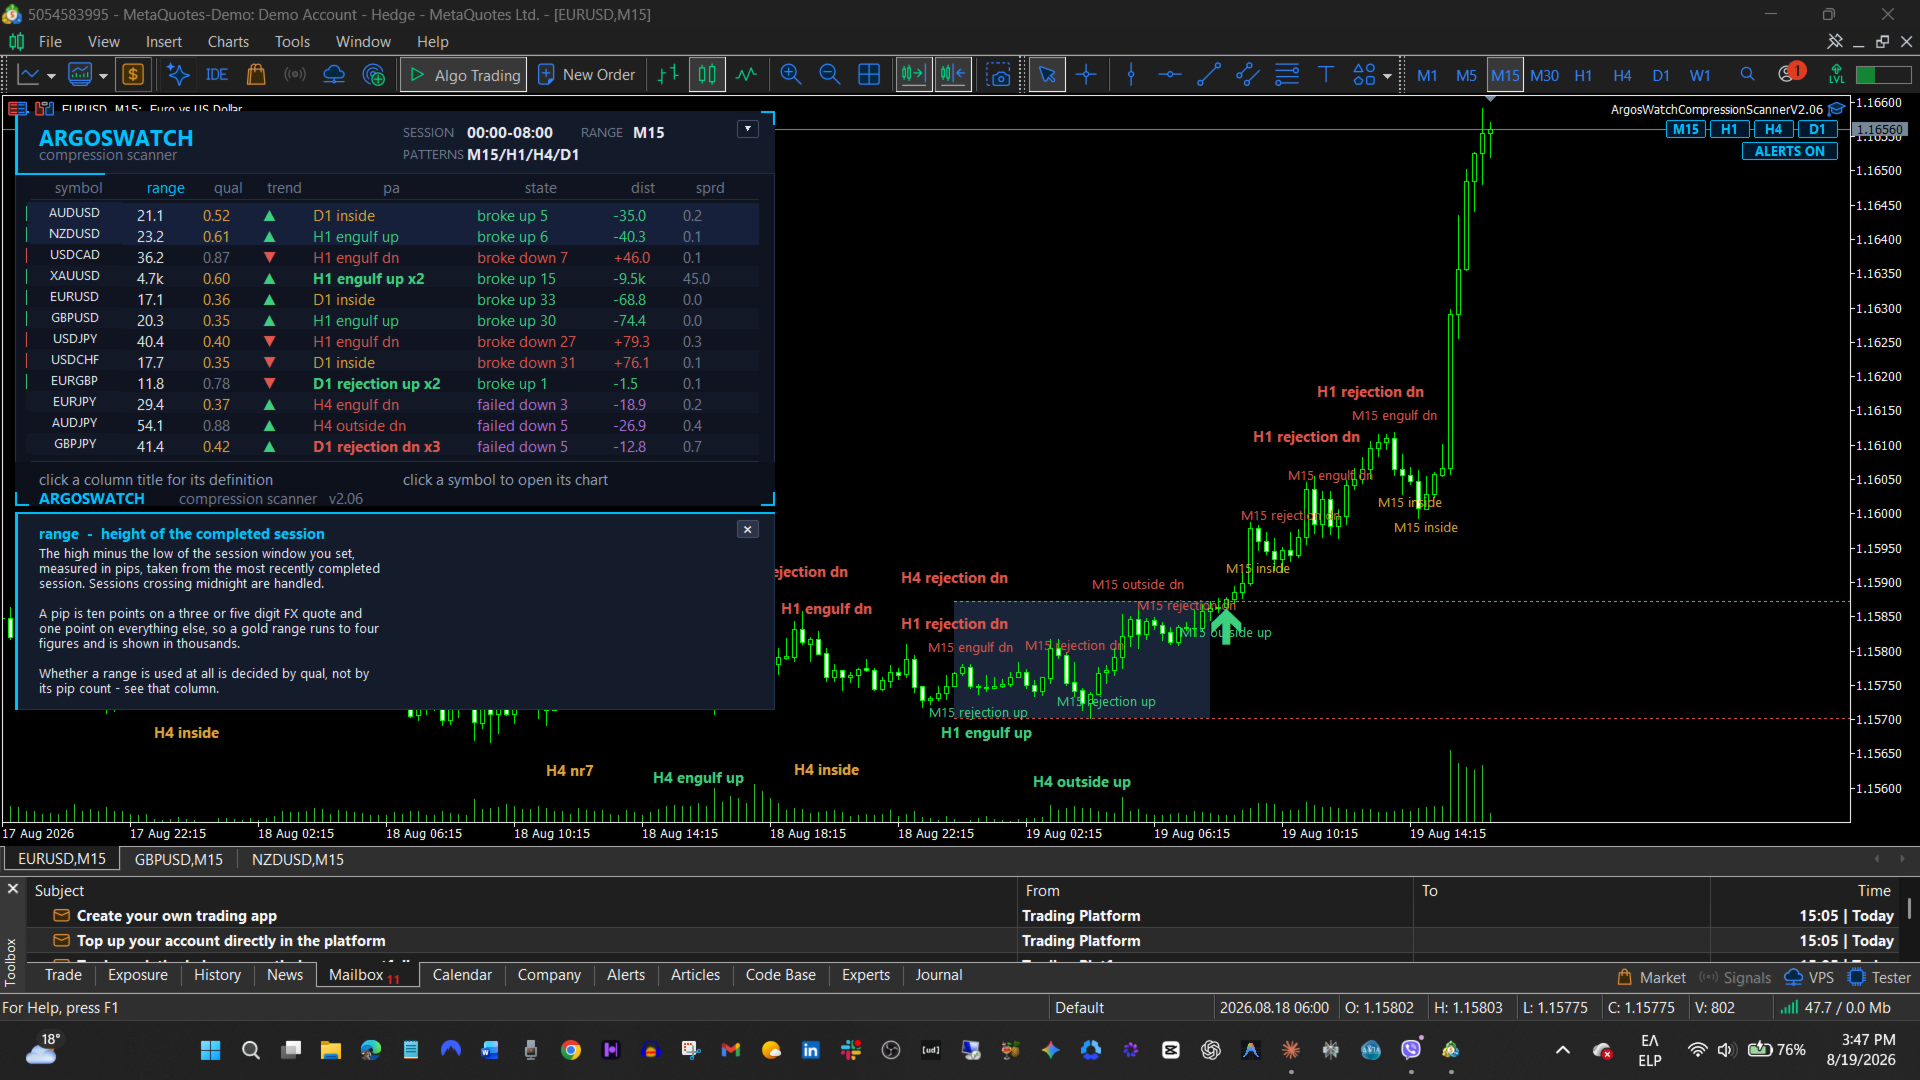This screenshot has width=1920, height=1080.
Task: Expand the indicators list dropdown arrow
Action: pyautogui.click(x=103, y=76)
